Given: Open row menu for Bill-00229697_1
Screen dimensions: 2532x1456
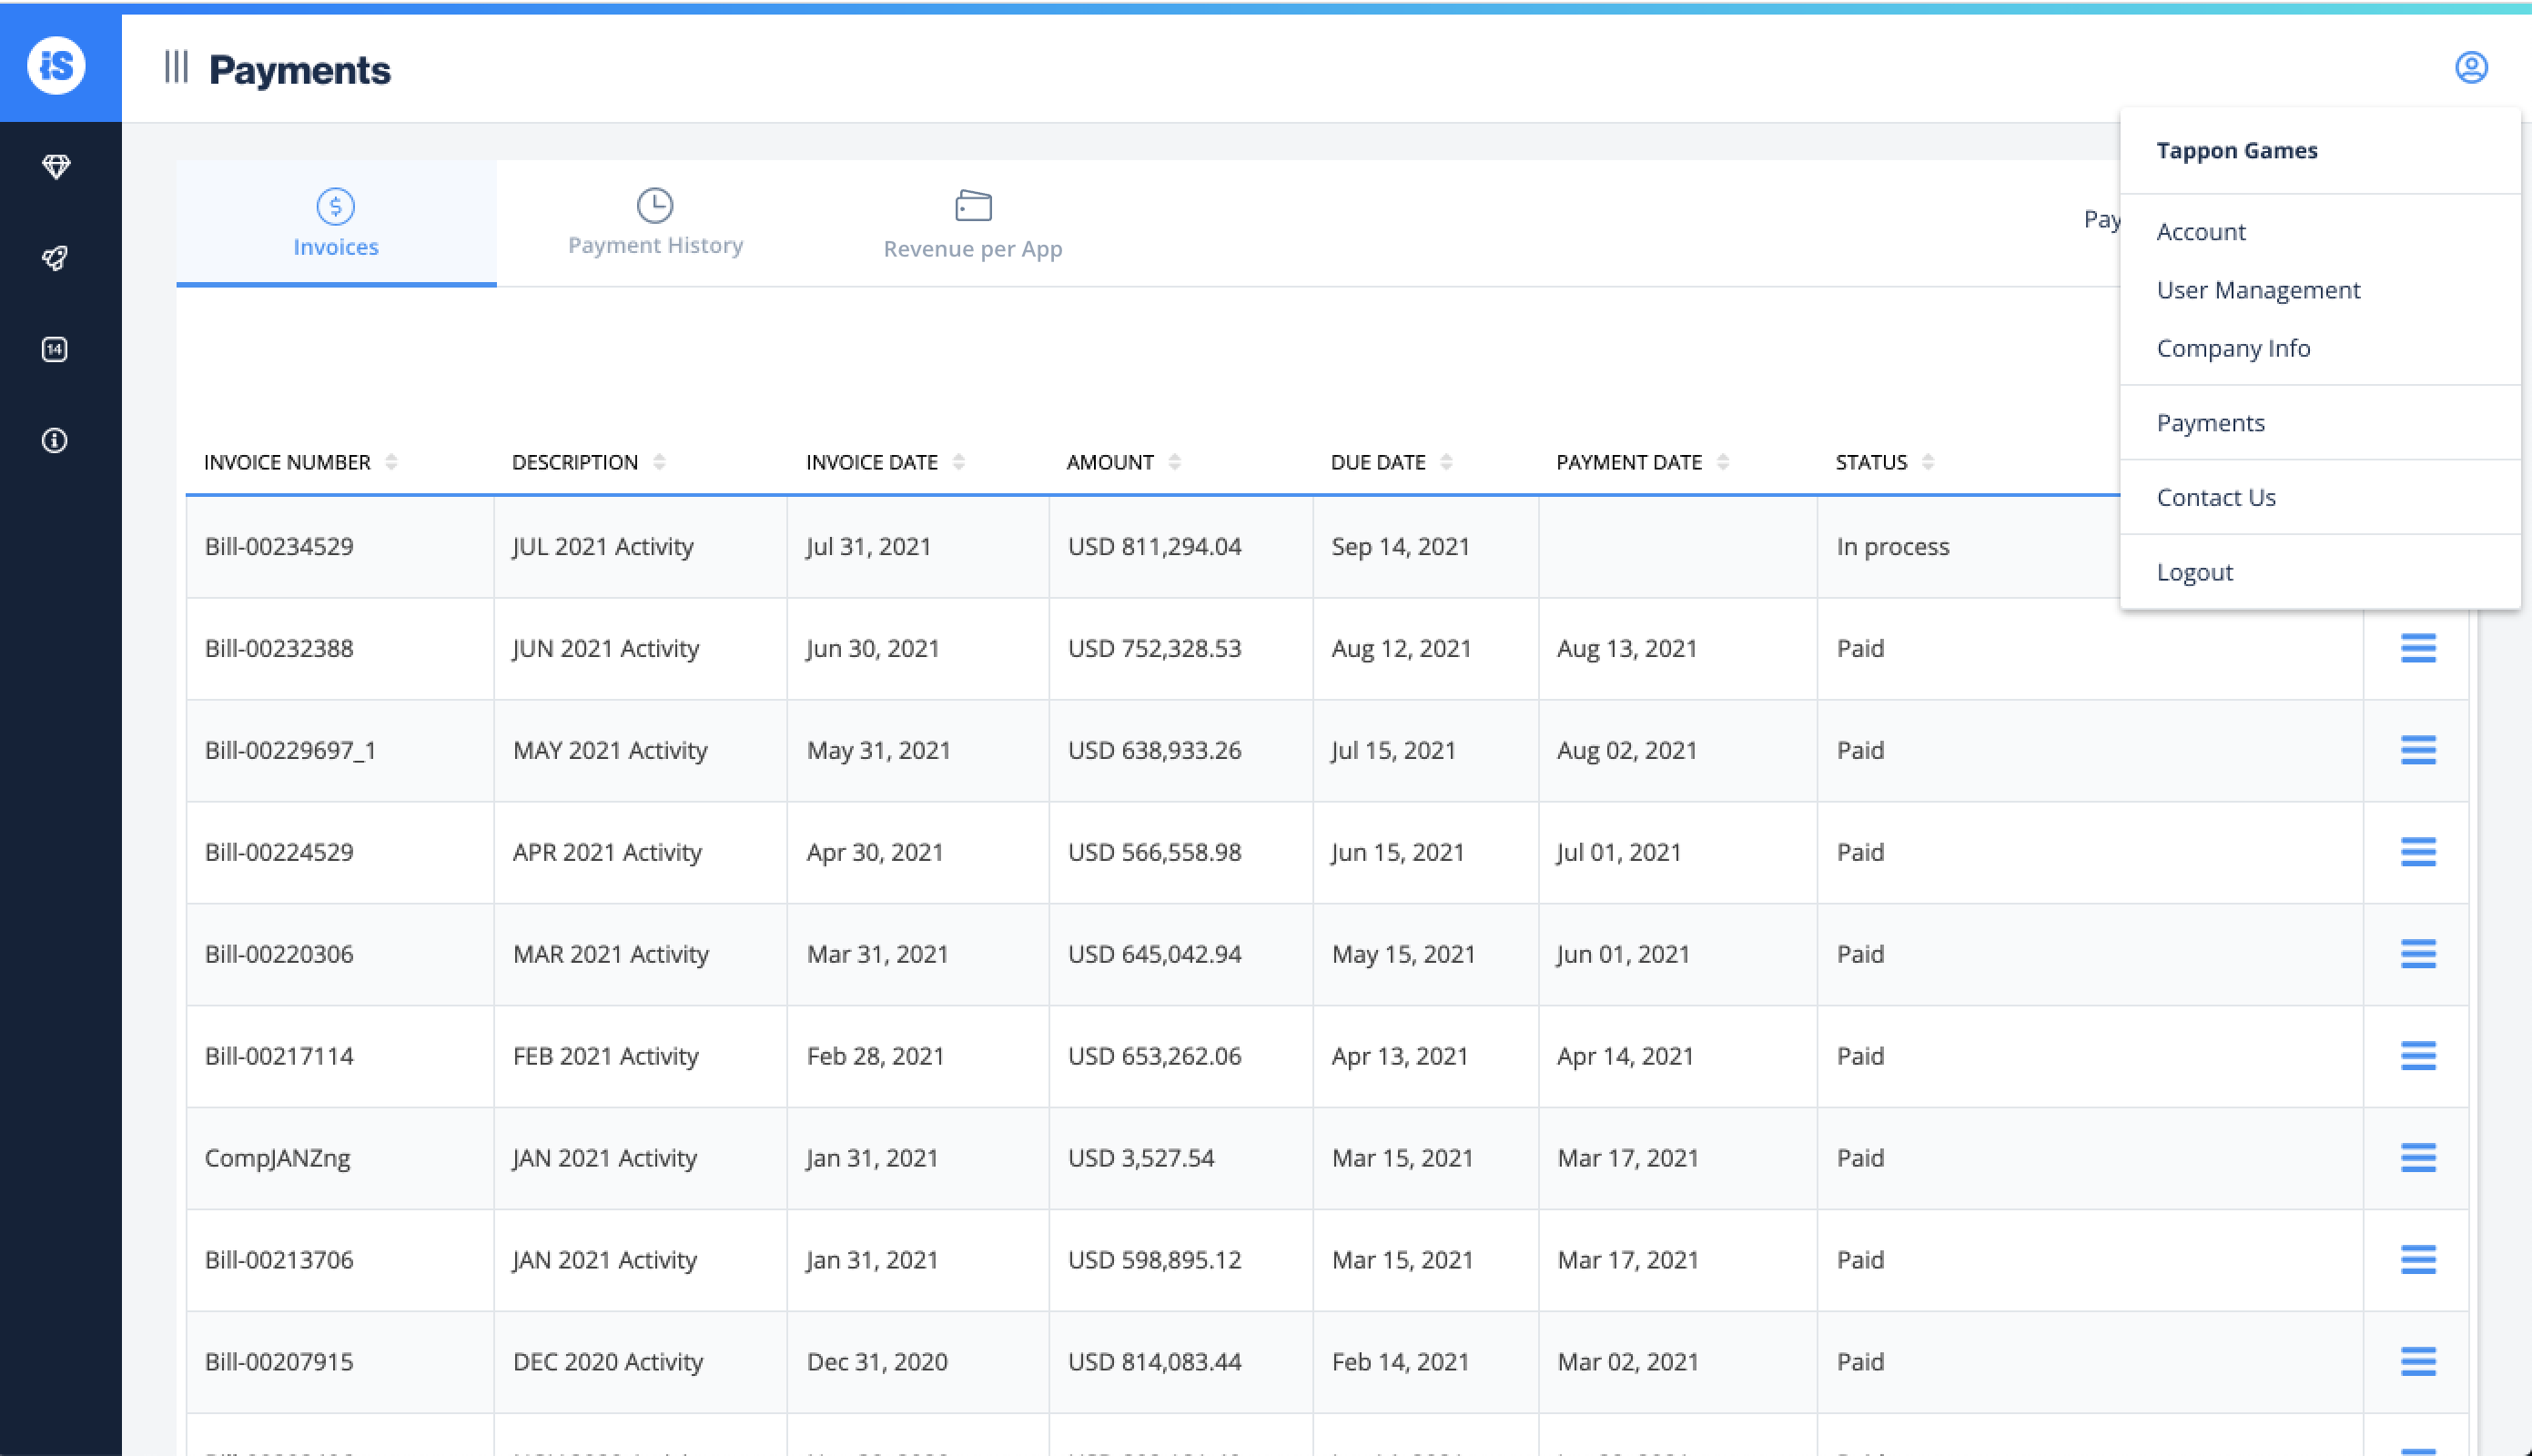Looking at the screenshot, I should coord(2418,750).
